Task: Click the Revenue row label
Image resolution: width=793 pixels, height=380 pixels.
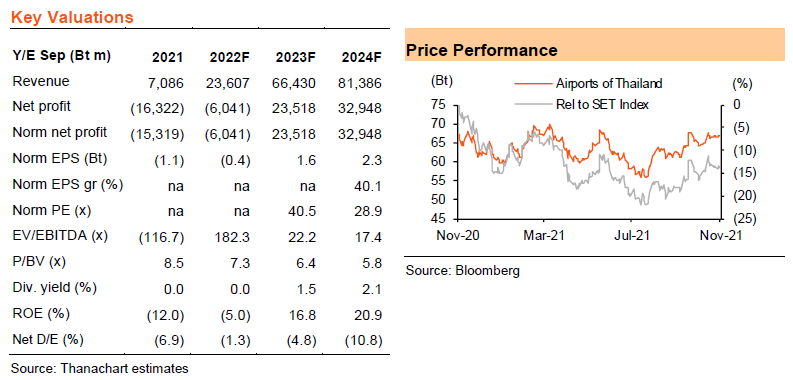Action: pyautogui.click(x=41, y=81)
